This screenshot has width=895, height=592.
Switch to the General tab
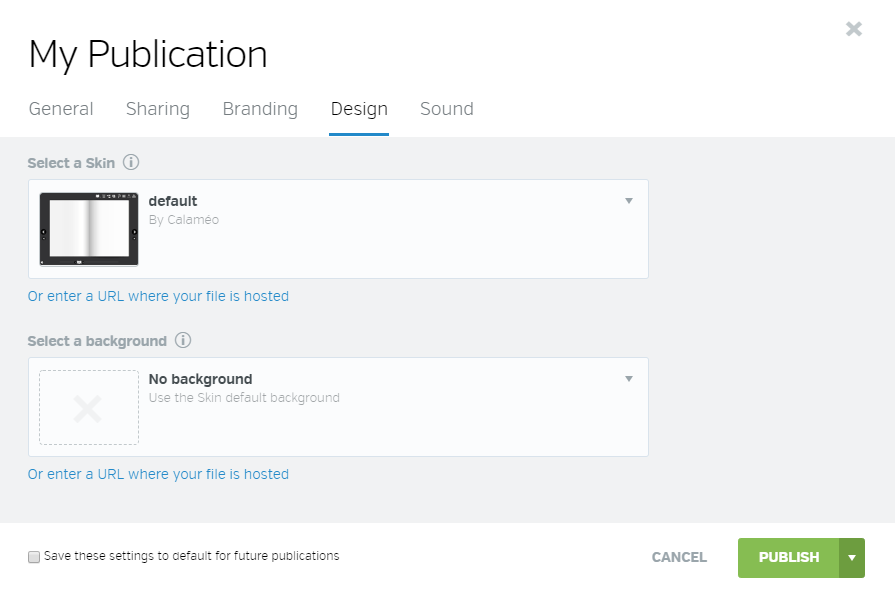[x=61, y=109]
